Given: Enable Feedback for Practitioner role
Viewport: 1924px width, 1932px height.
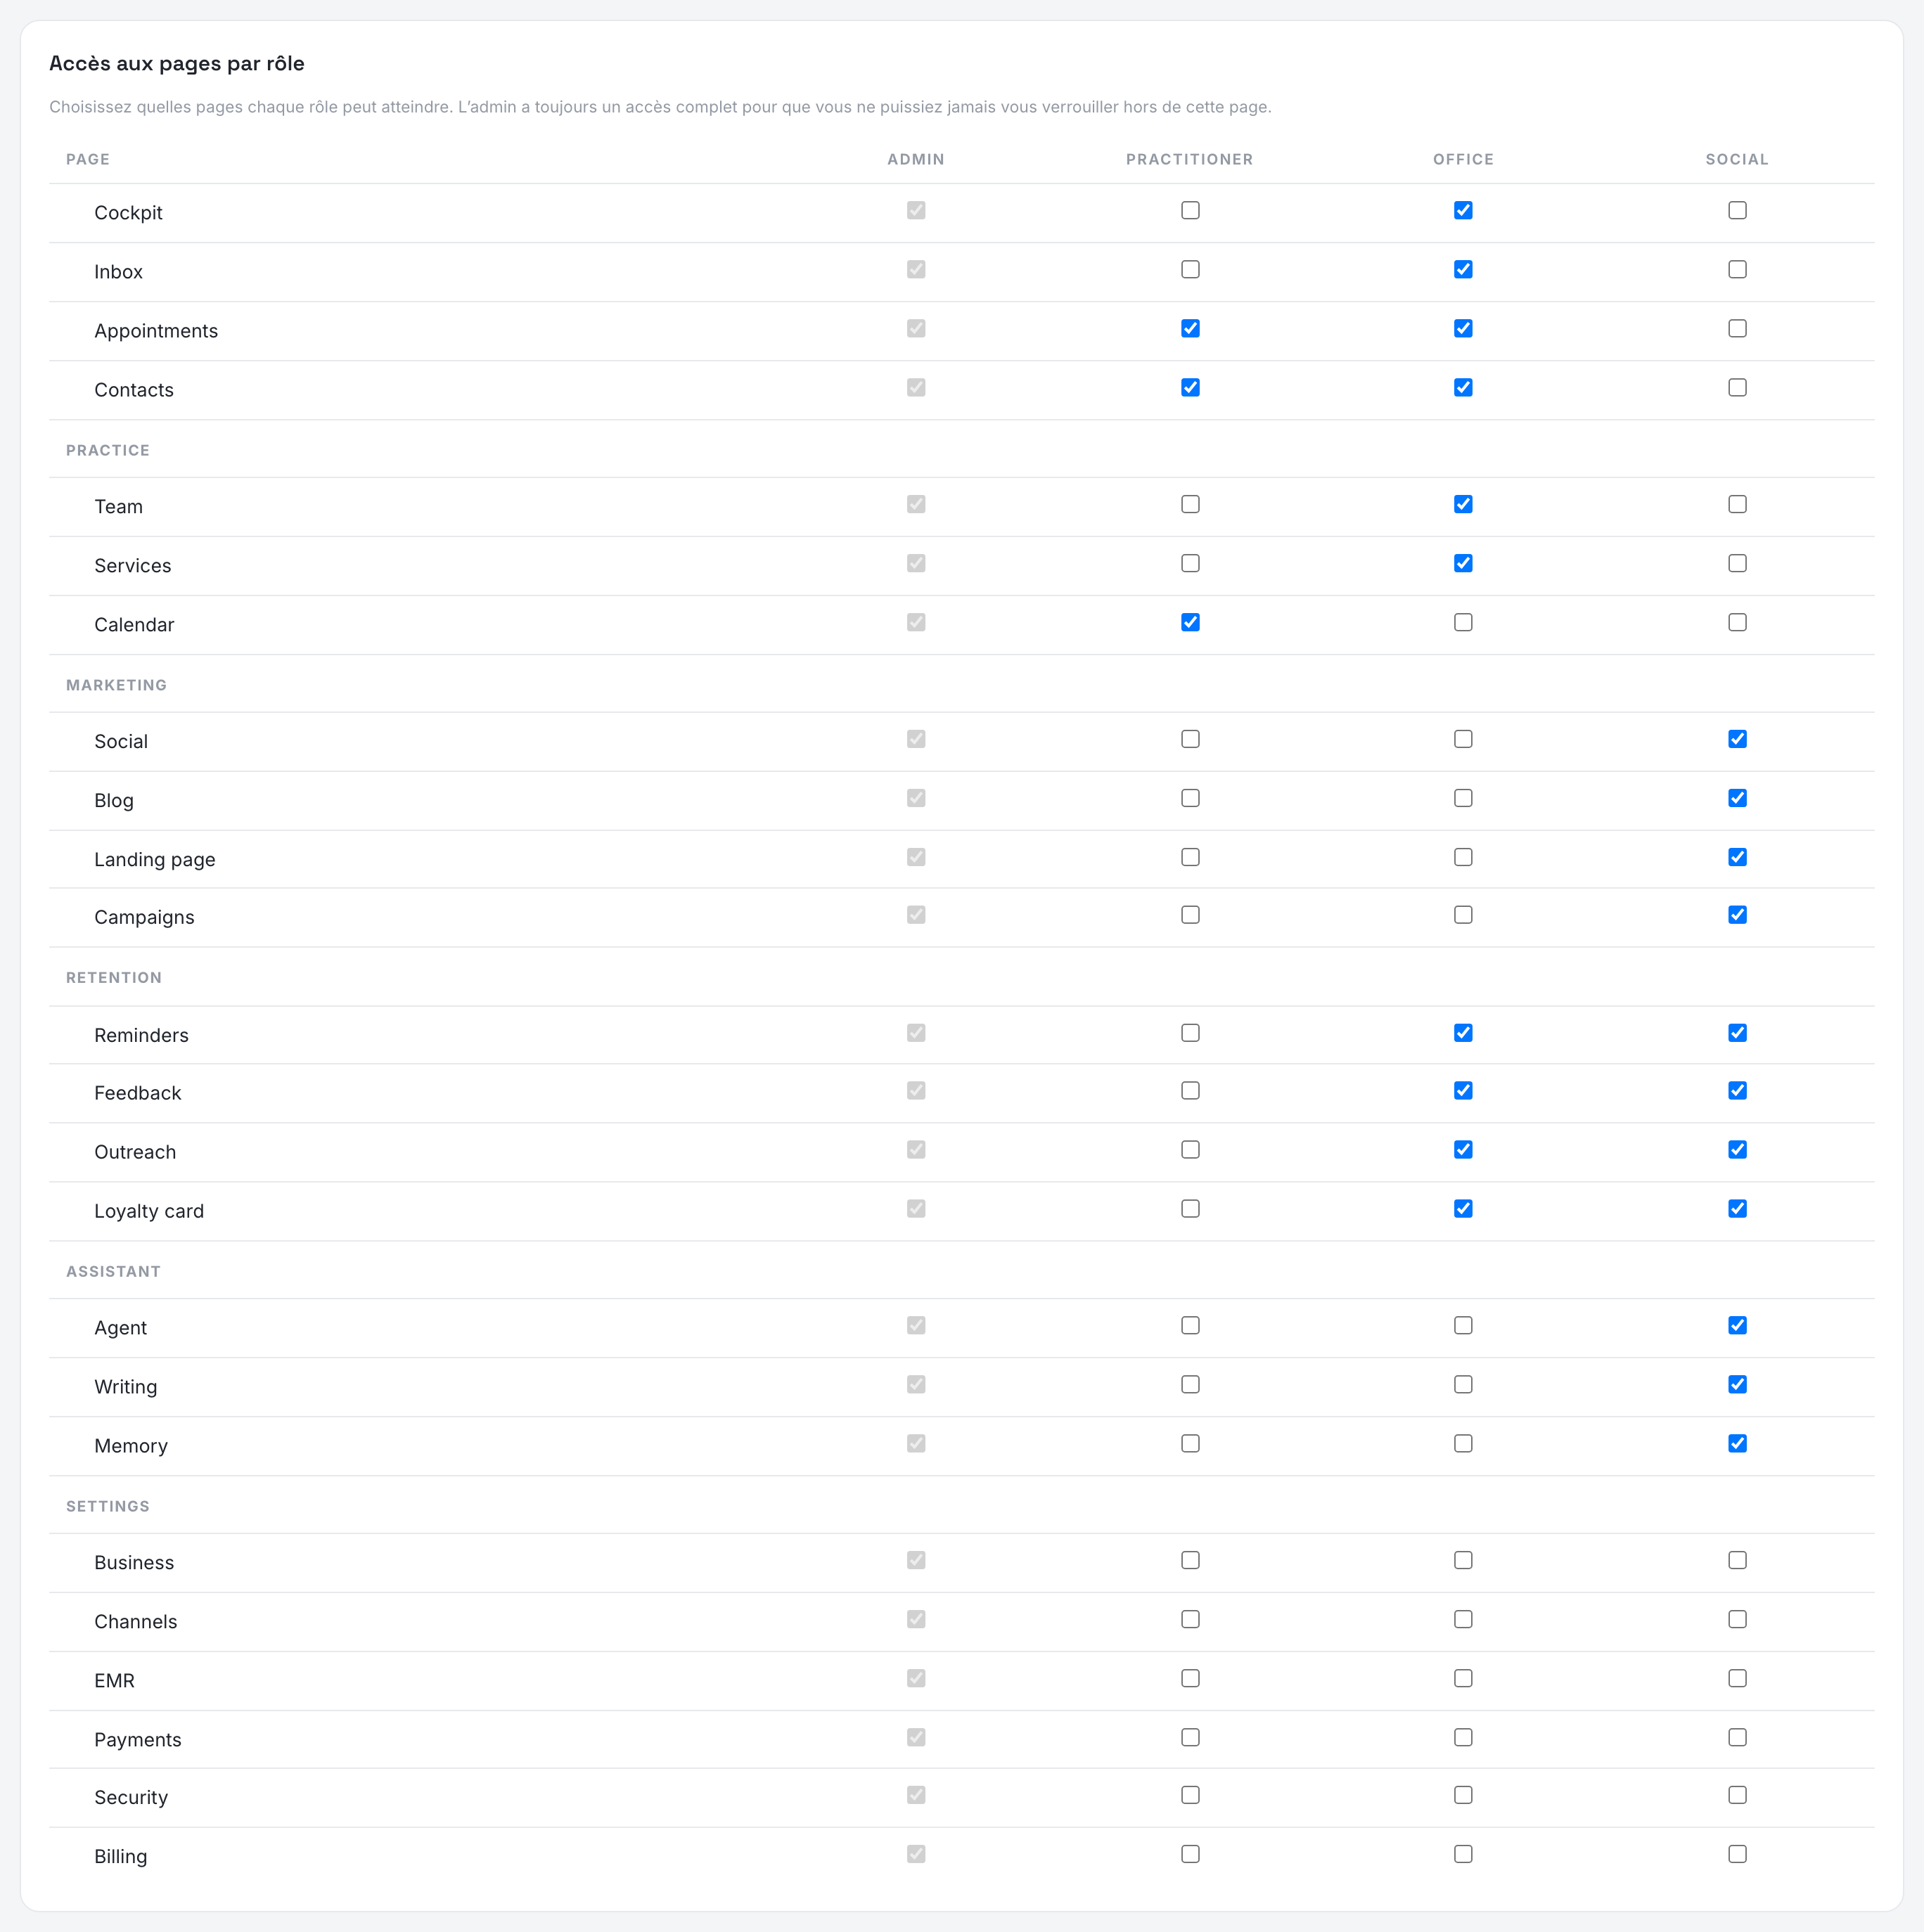Looking at the screenshot, I should (1190, 1091).
